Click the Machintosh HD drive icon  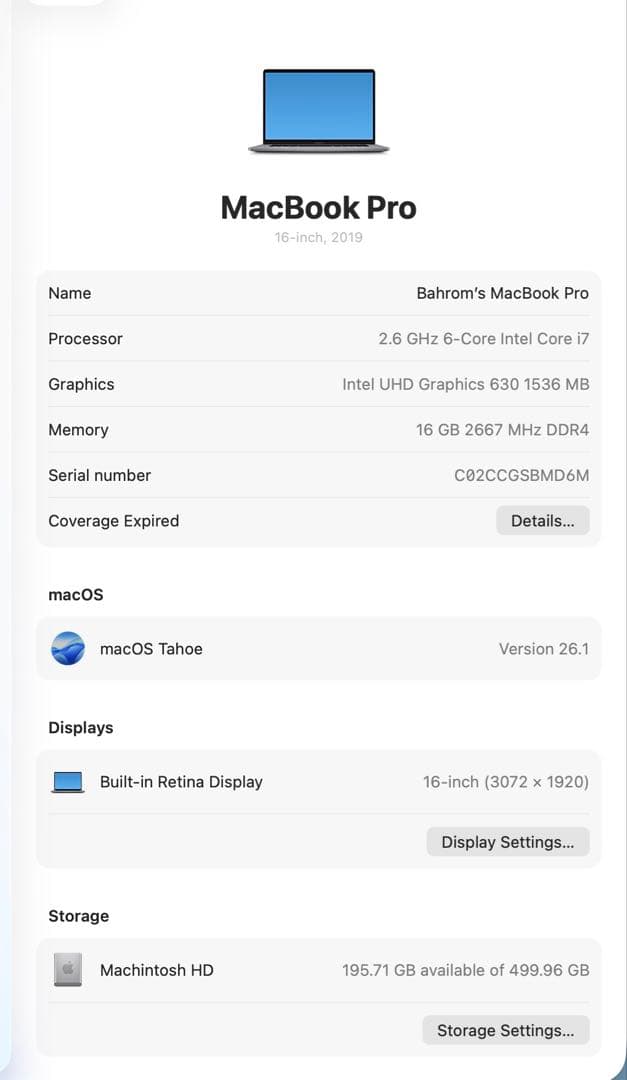[67, 969]
